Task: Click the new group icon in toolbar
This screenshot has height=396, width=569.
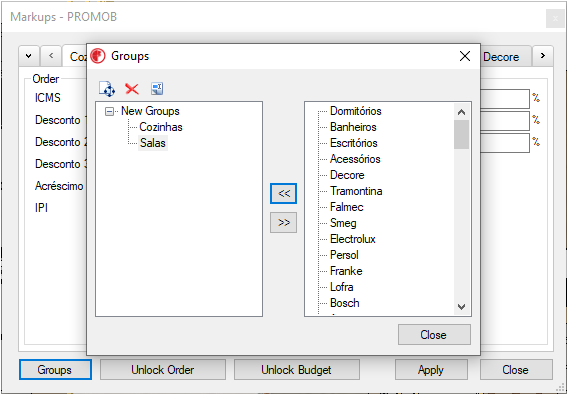Action: point(107,89)
